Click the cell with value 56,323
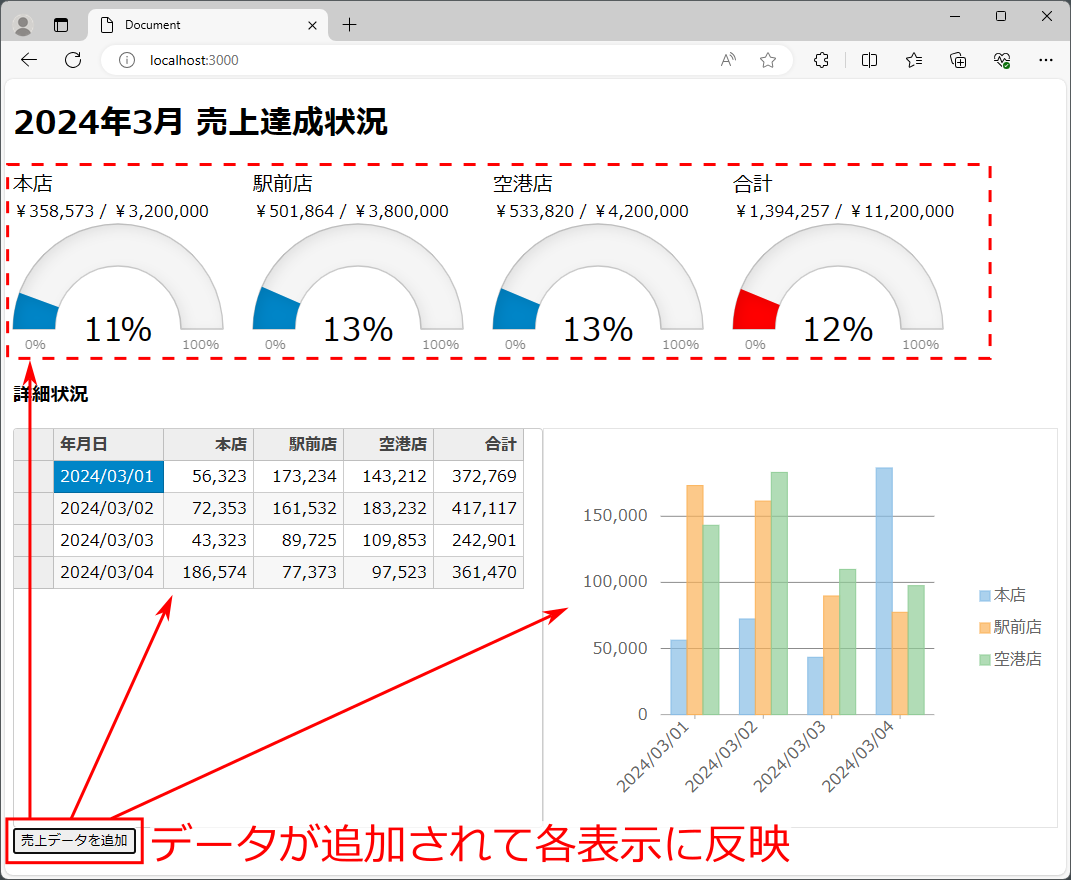The width and height of the screenshot is (1071, 880). click(x=208, y=477)
